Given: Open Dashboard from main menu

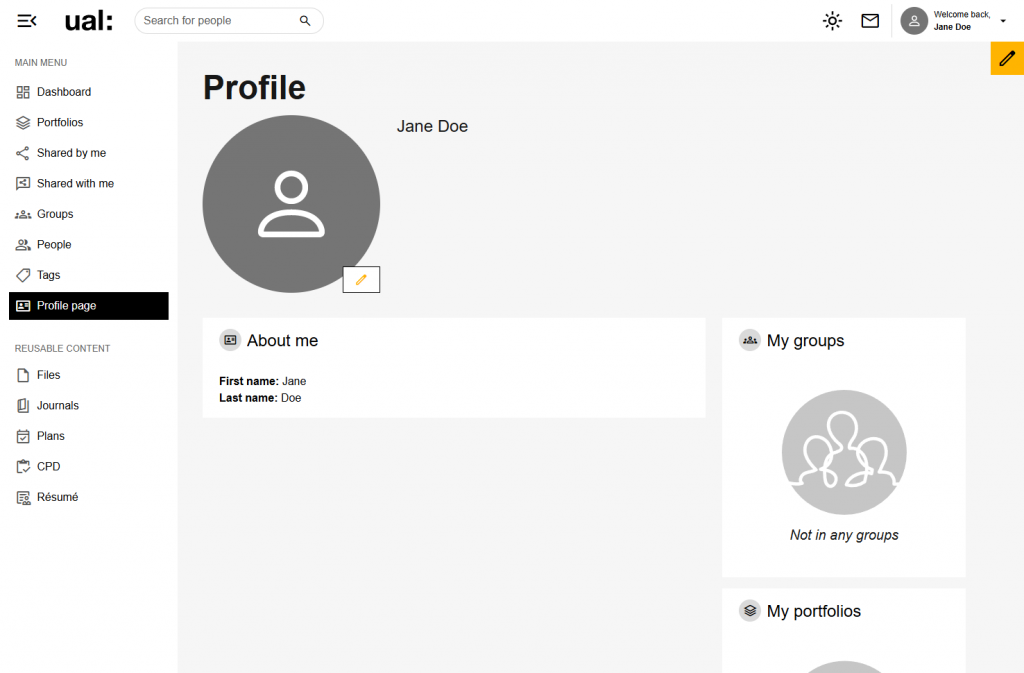Looking at the screenshot, I should click(89, 92).
